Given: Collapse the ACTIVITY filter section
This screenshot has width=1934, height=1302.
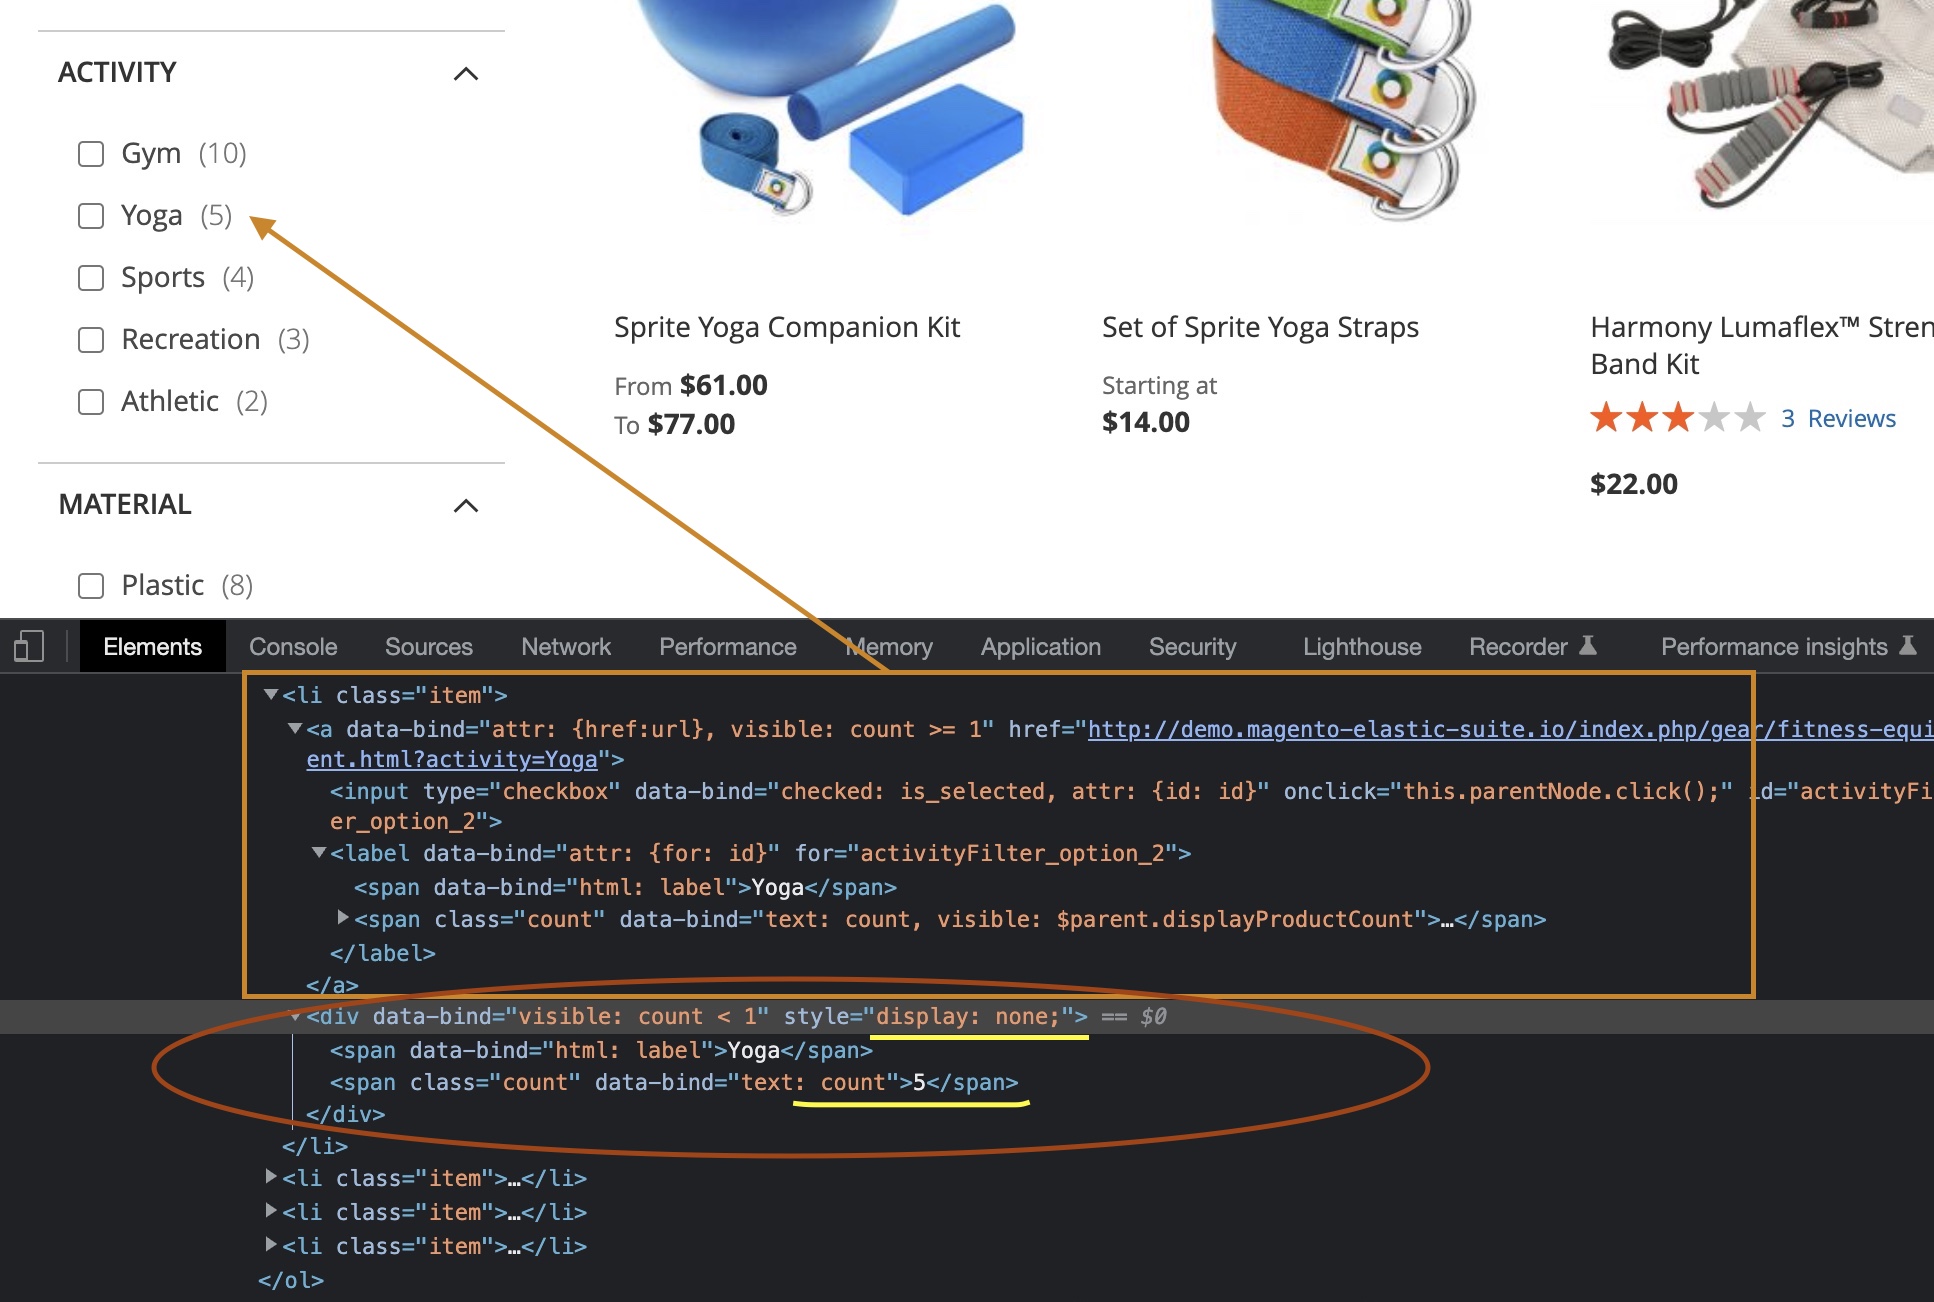Looking at the screenshot, I should (x=464, y=74).
